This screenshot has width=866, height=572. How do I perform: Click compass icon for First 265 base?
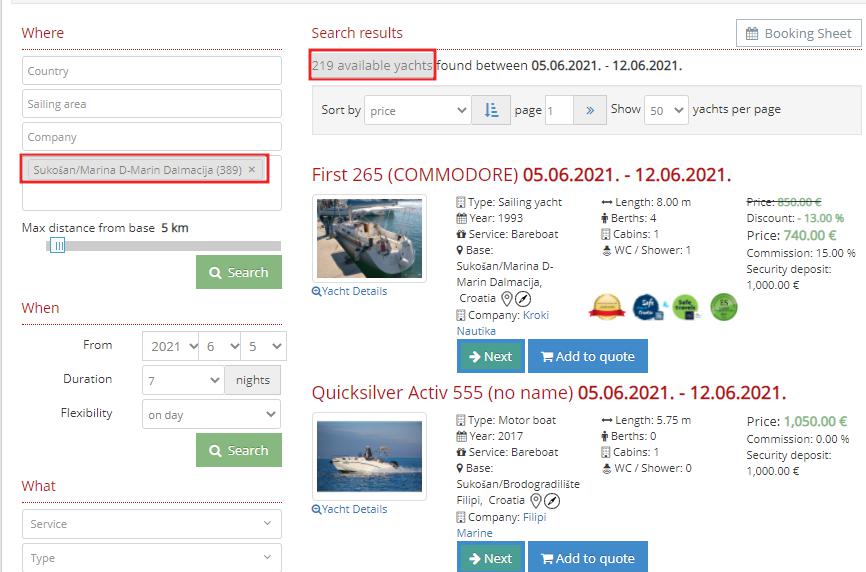(523, 298)
